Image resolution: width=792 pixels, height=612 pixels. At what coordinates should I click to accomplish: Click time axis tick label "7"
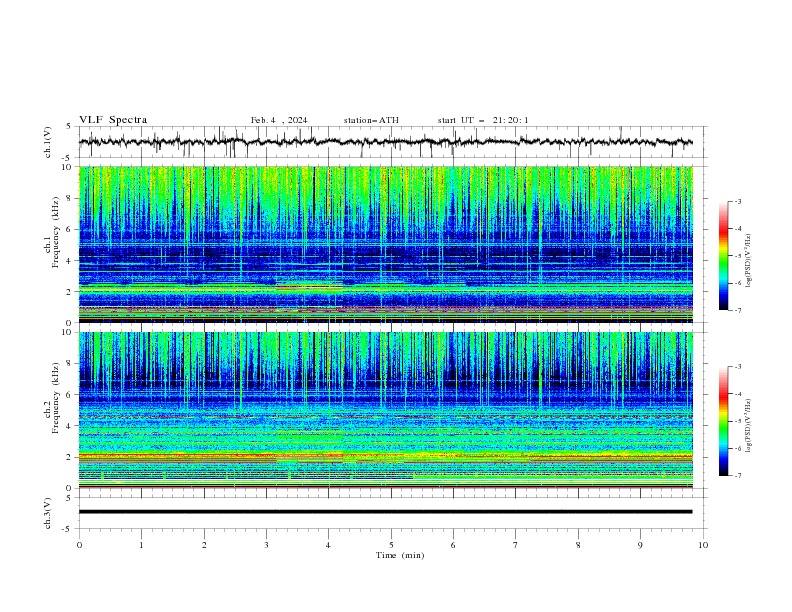click(x=516, y=545)
